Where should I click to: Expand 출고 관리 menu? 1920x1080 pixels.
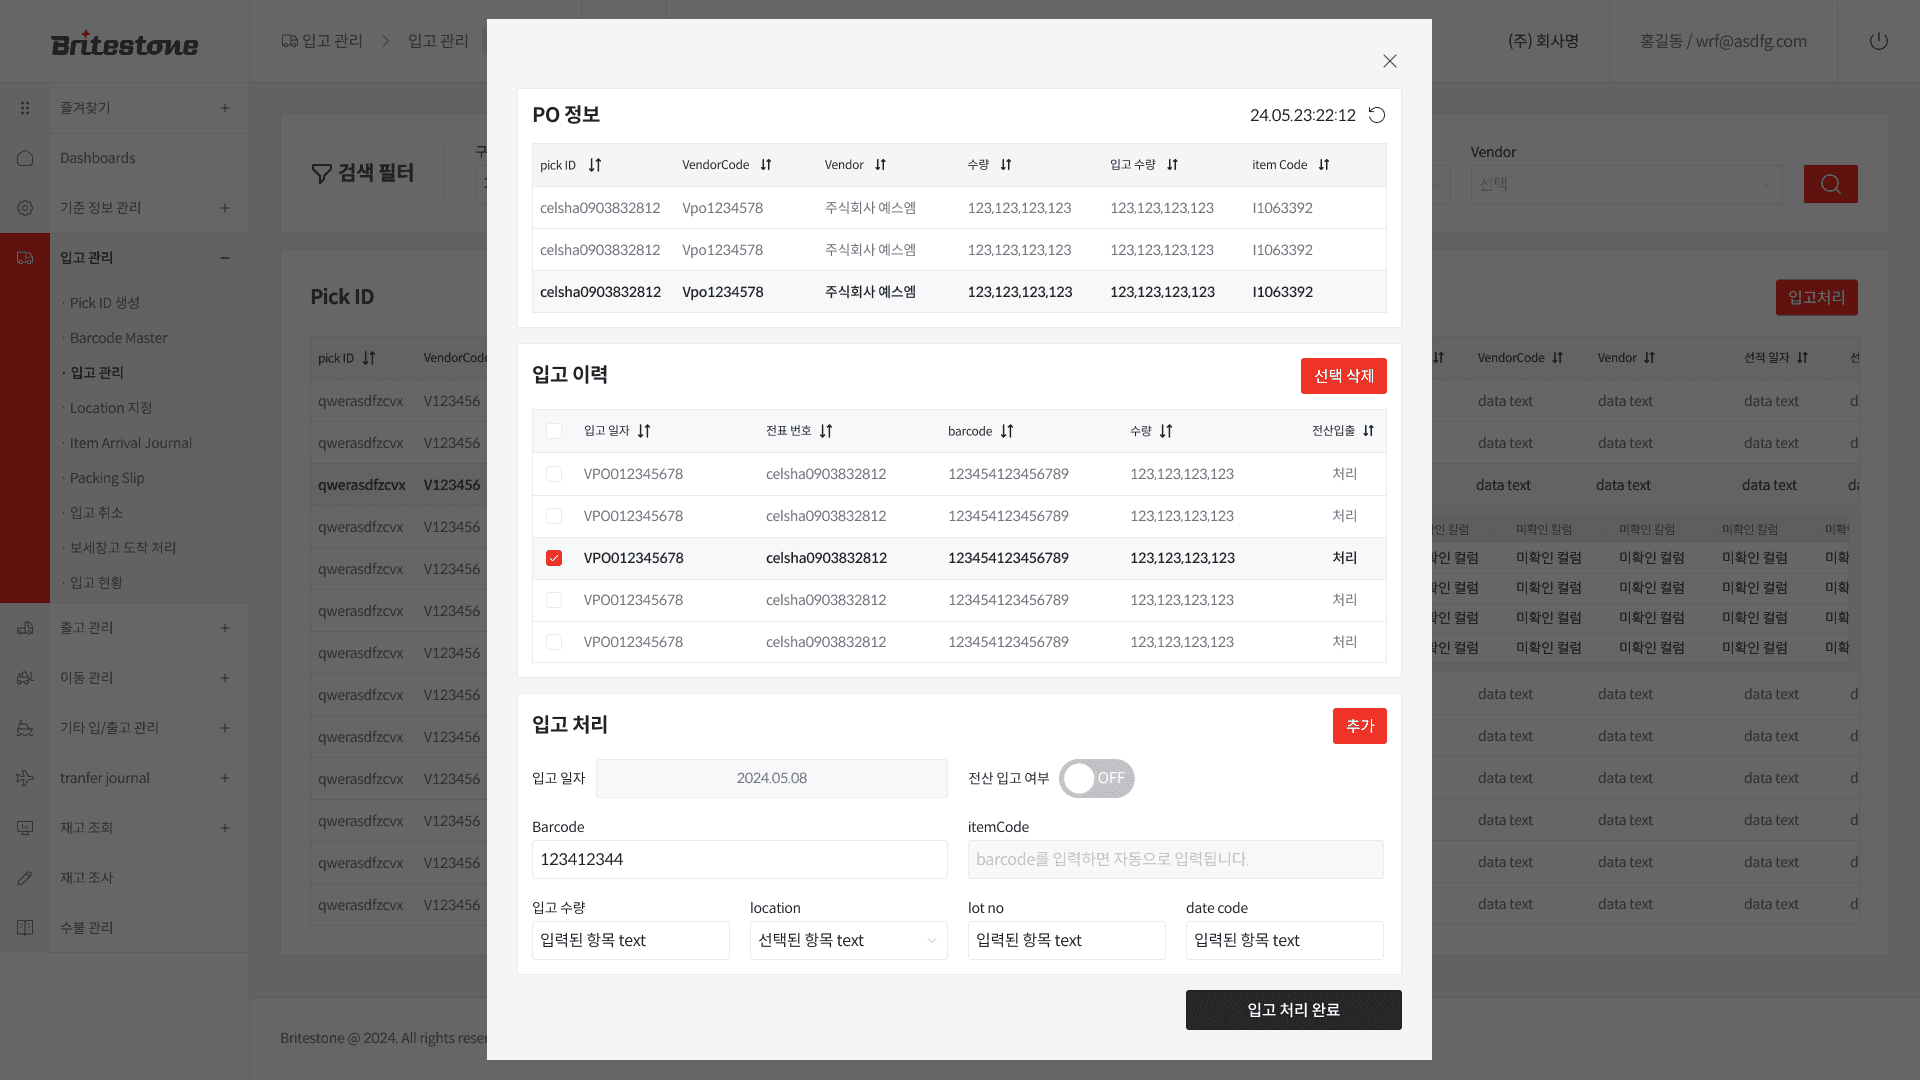225,628
